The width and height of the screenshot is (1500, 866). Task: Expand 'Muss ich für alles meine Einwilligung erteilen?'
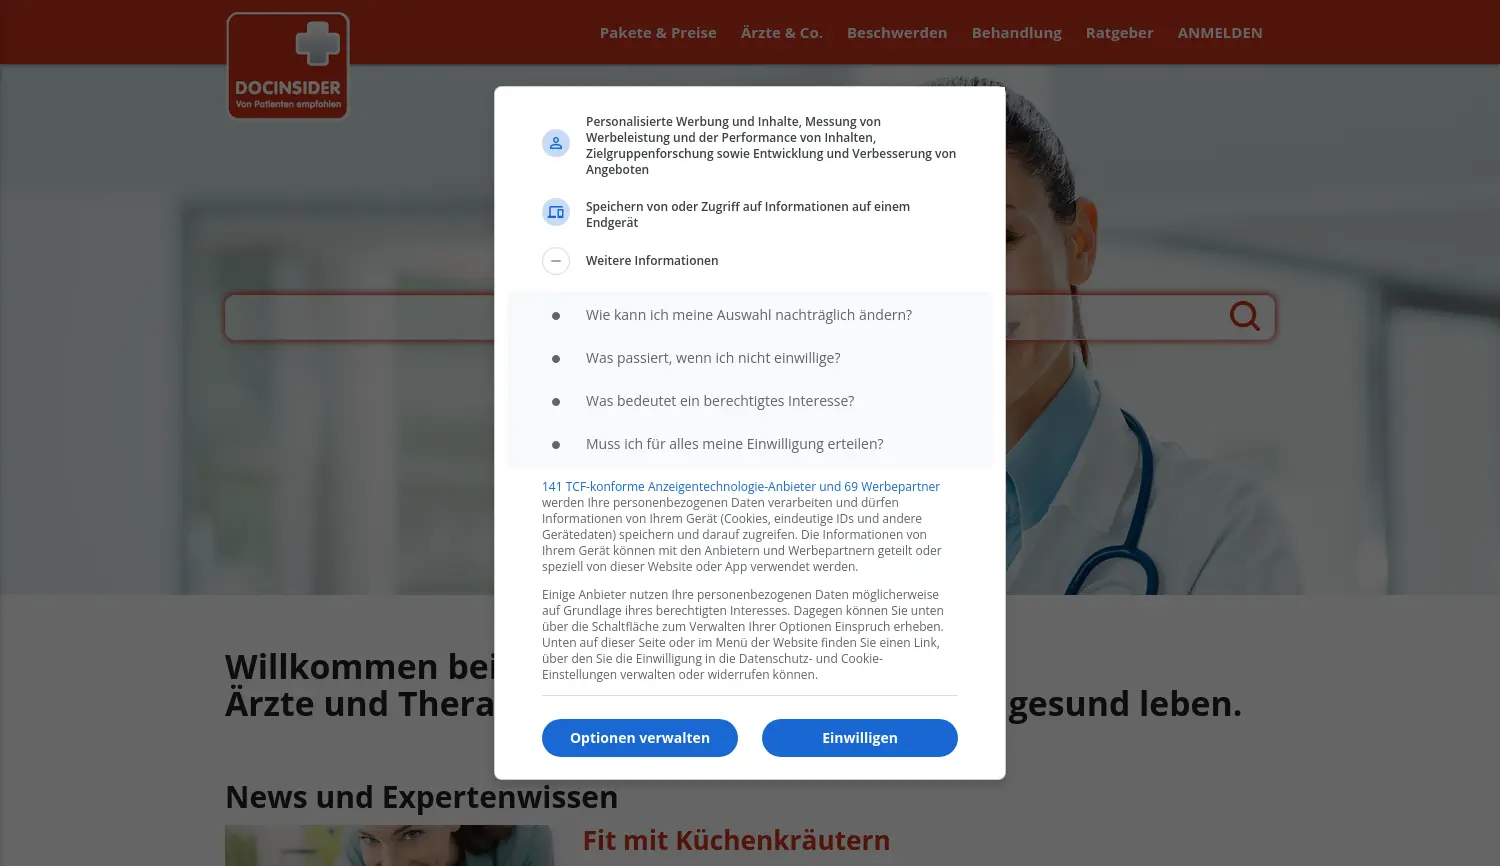point(734,444)
